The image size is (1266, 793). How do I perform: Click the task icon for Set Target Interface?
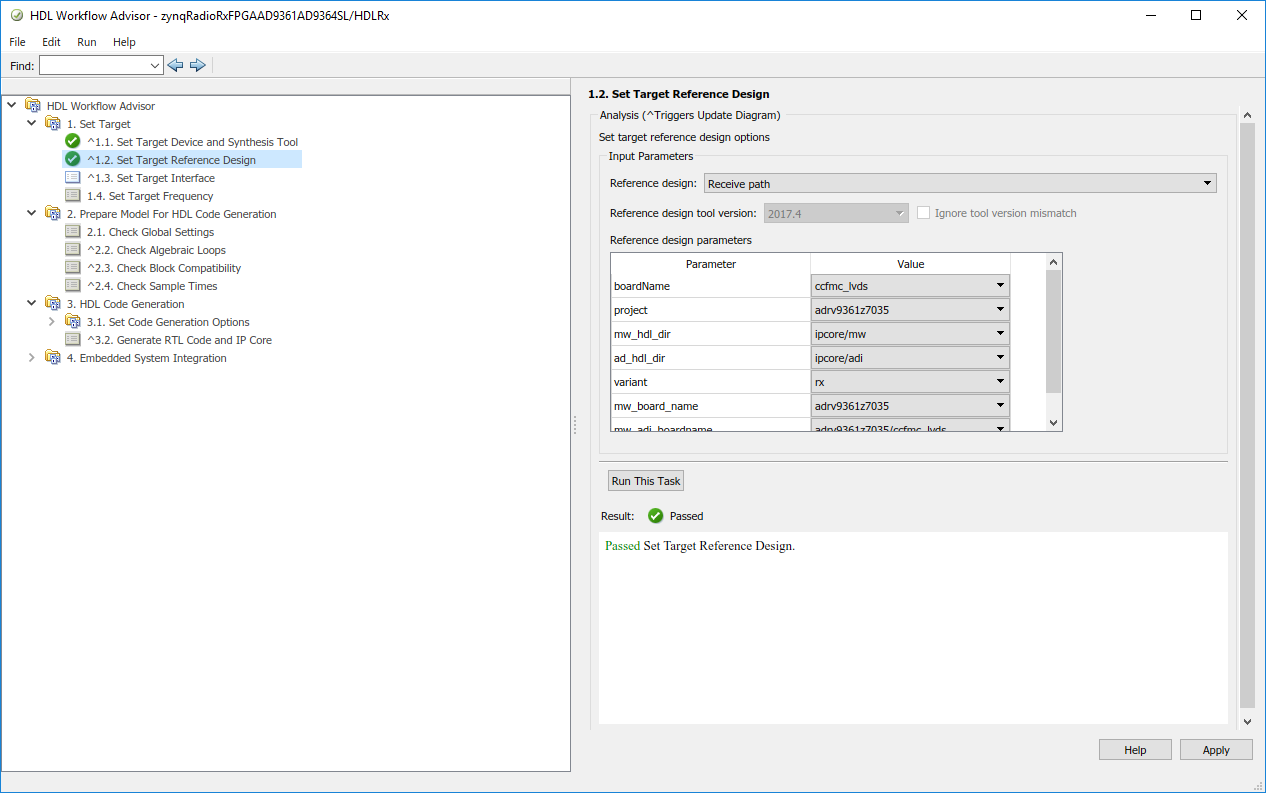[x=72, y=178]
